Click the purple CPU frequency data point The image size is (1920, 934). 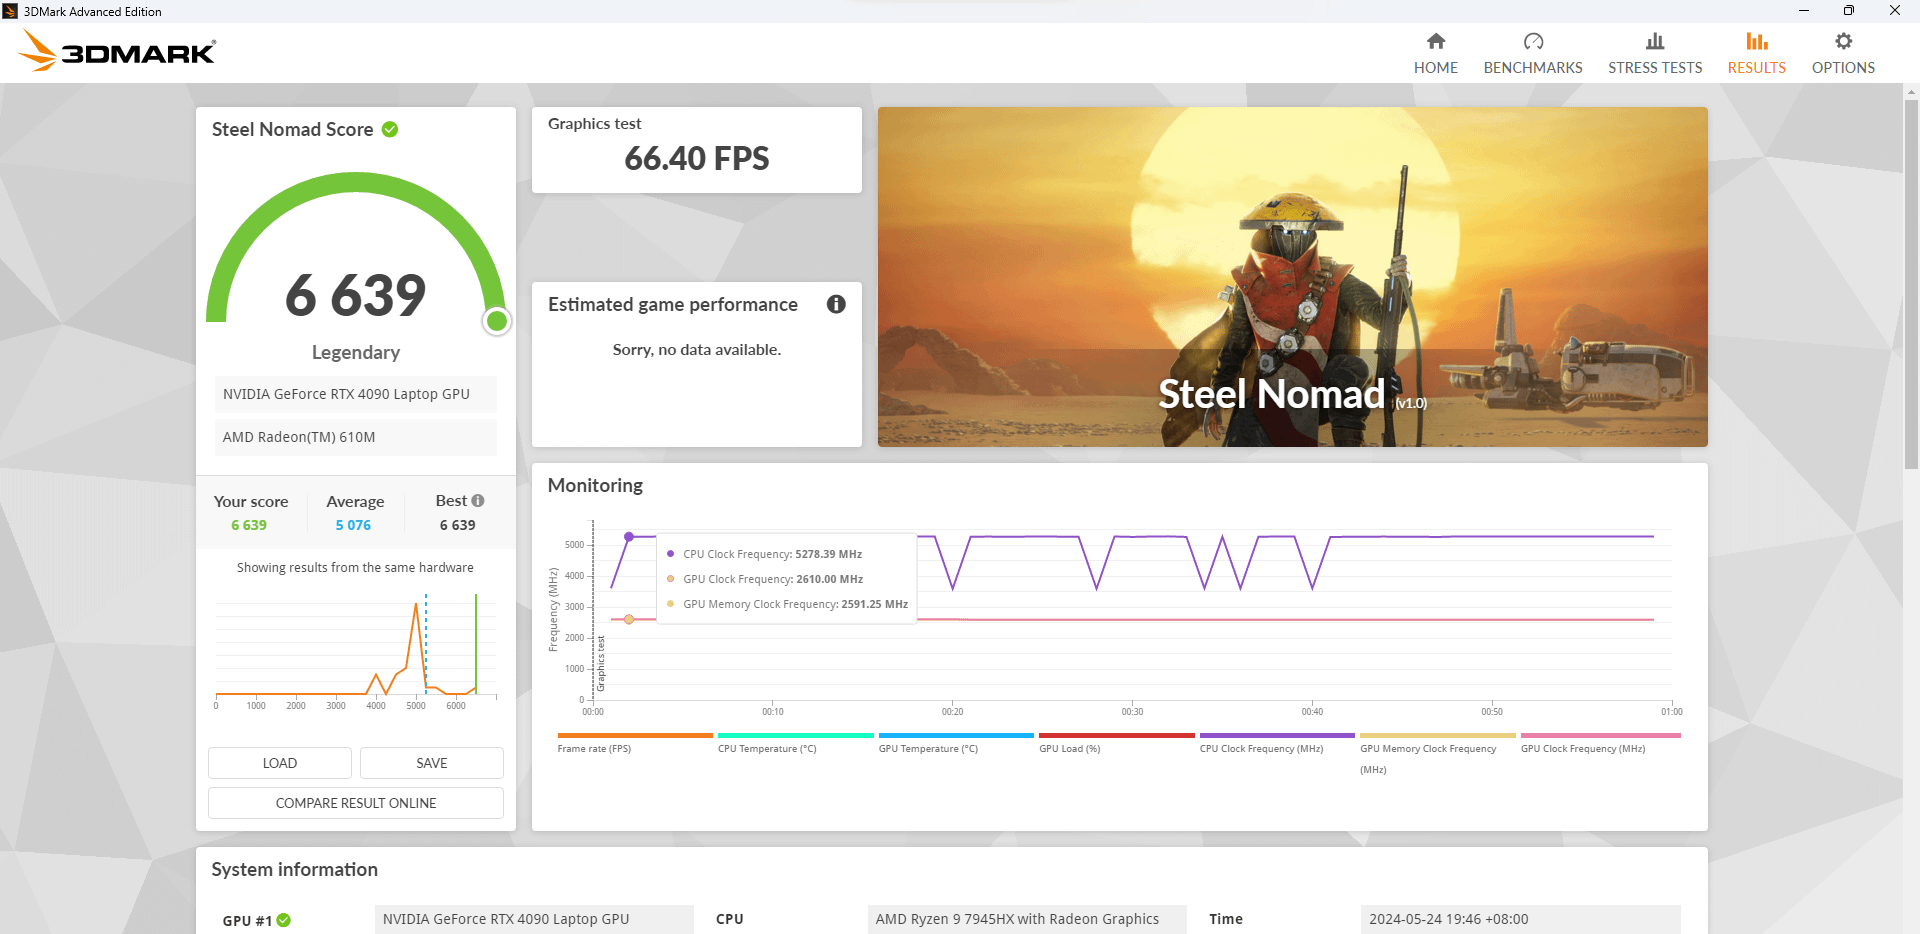[629, 537]
